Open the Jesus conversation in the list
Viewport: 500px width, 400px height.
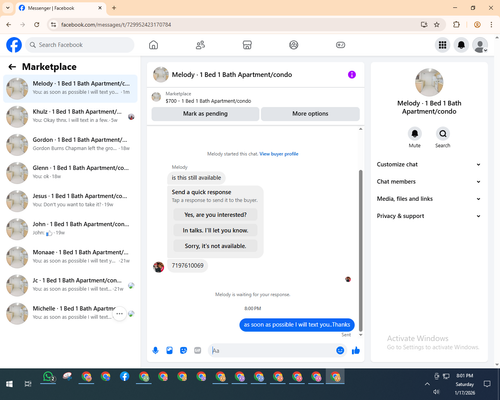pyautogui.click(x=70, y=201)
